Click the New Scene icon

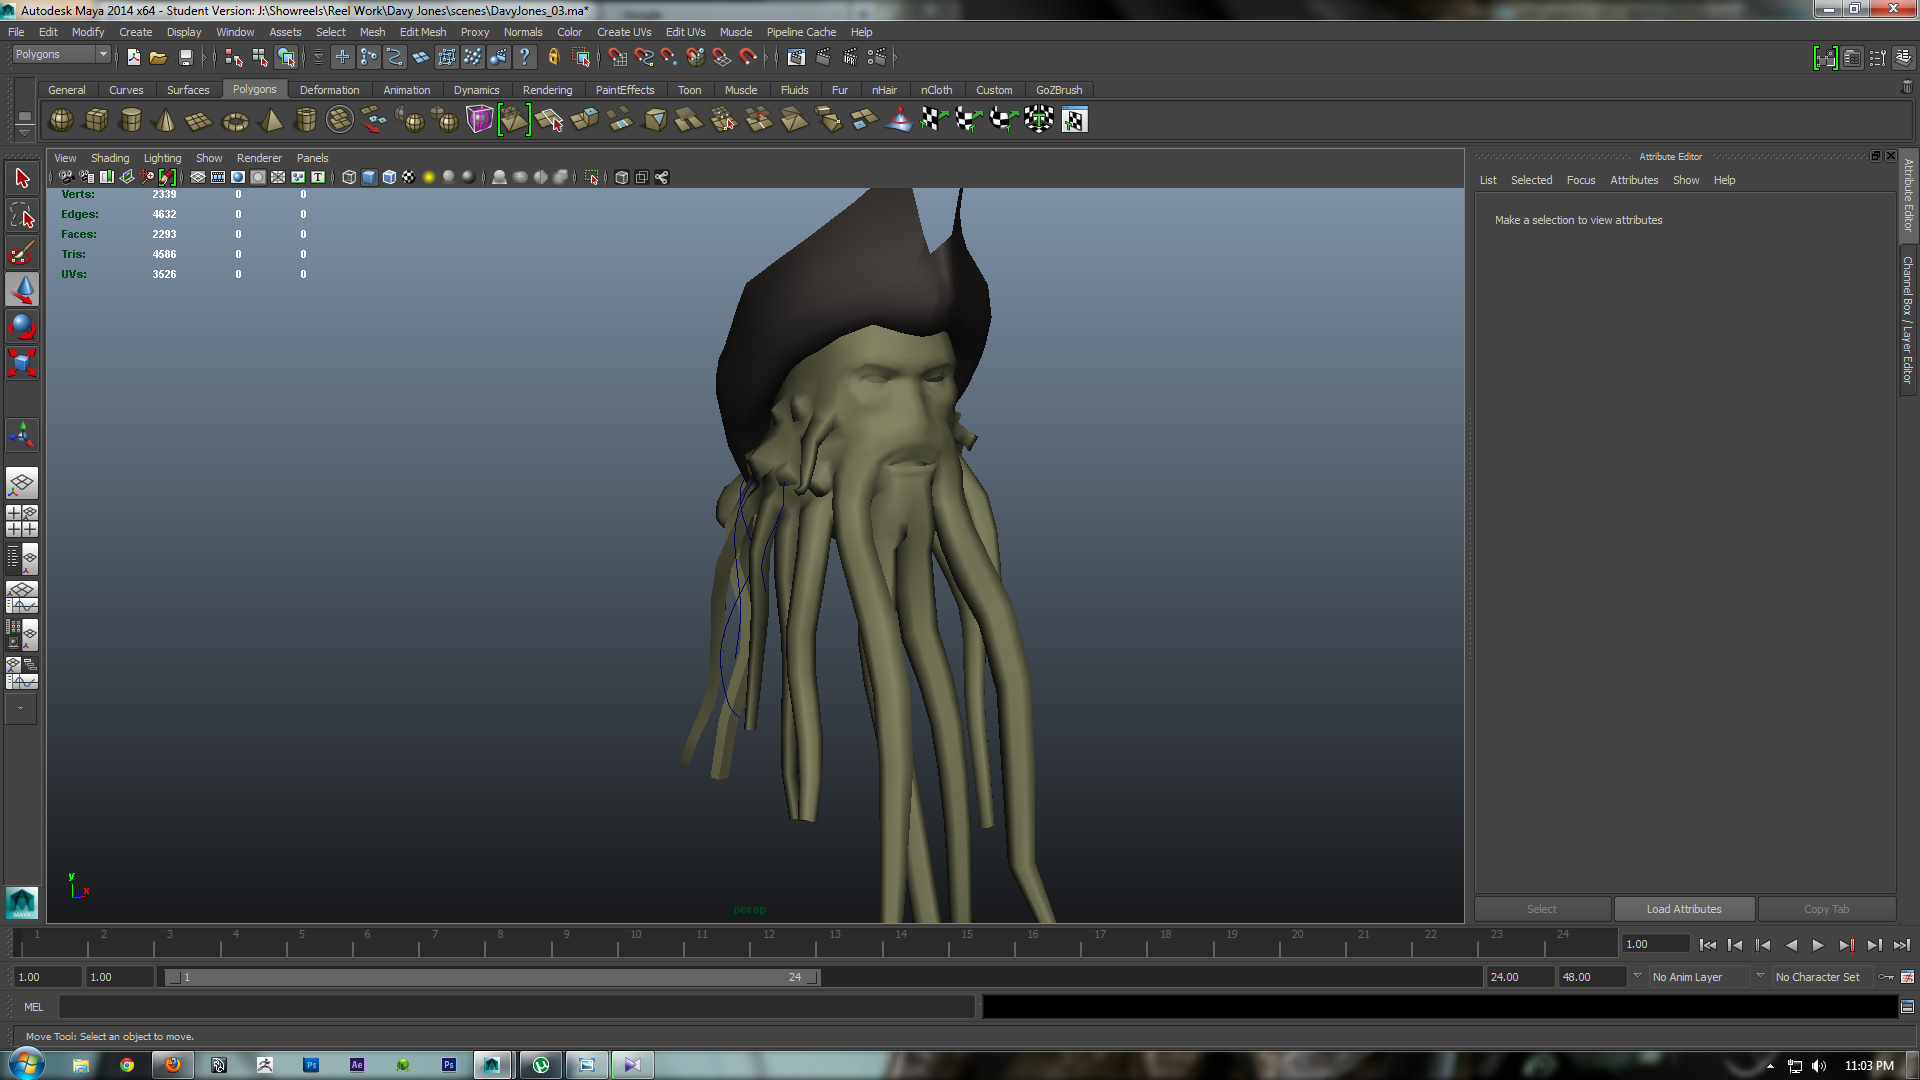(133, 57)
